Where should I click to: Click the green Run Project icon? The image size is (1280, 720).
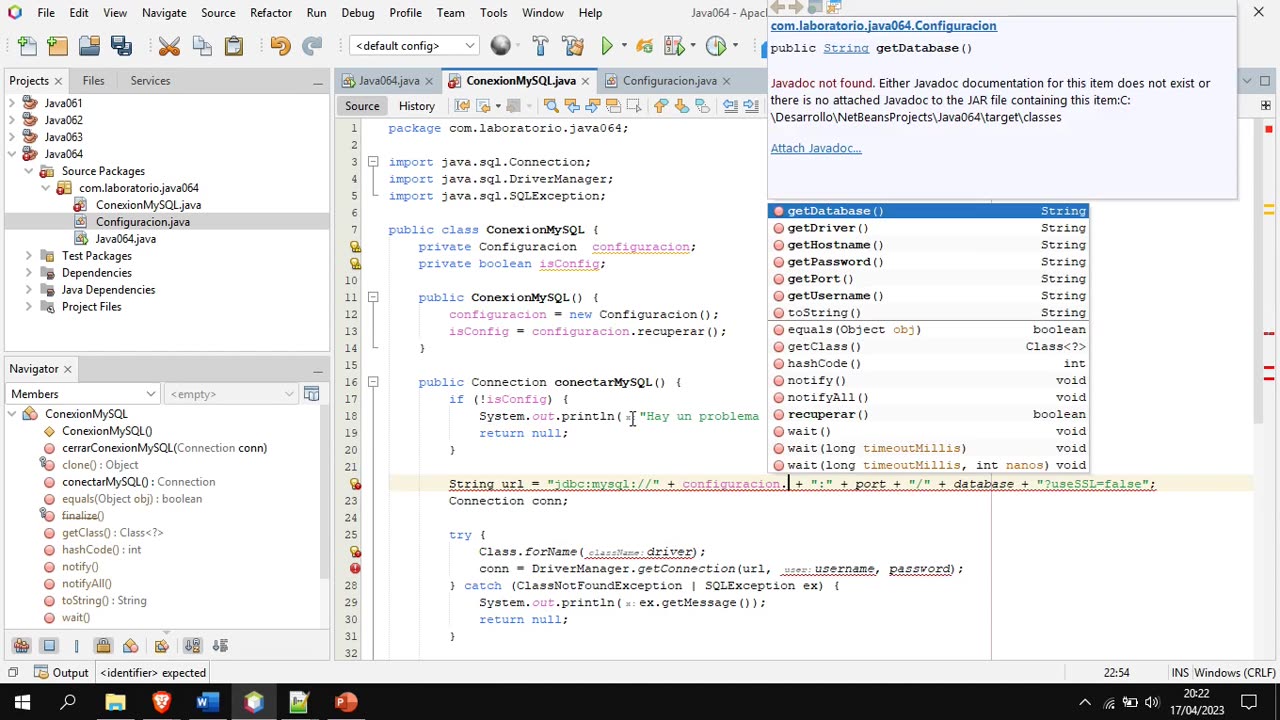(x=607, y=46)
